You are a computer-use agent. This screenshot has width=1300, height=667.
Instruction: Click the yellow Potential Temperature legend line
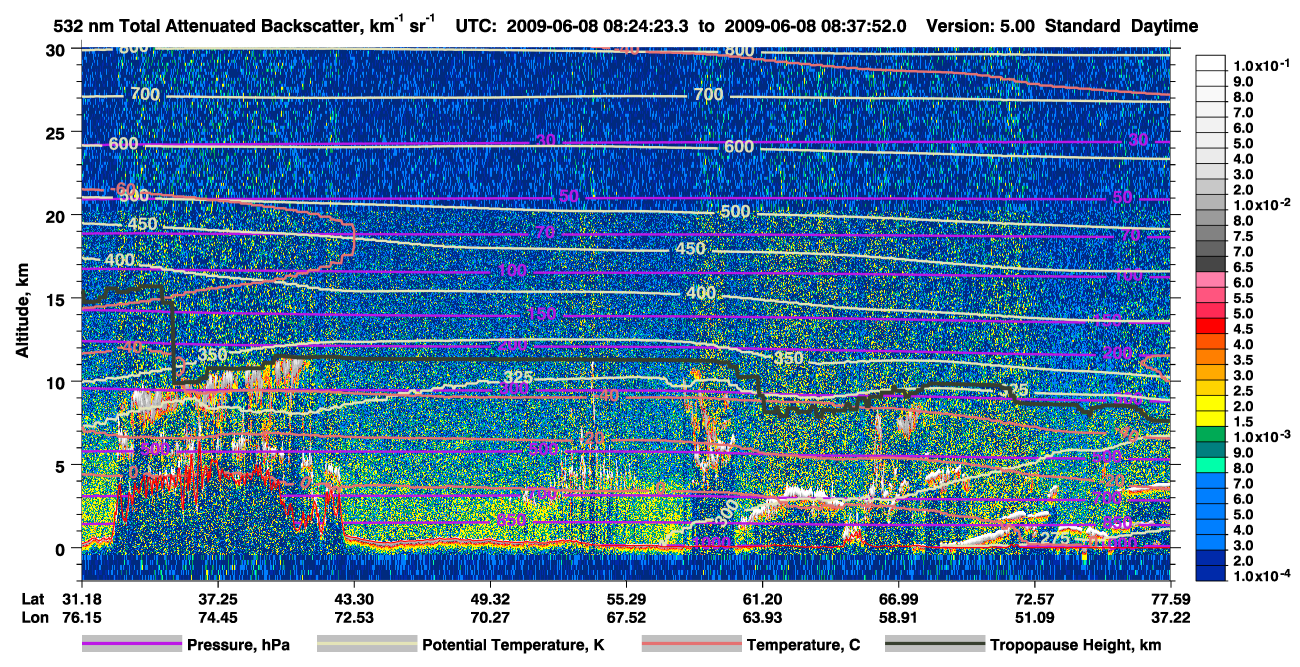point(366,645)
